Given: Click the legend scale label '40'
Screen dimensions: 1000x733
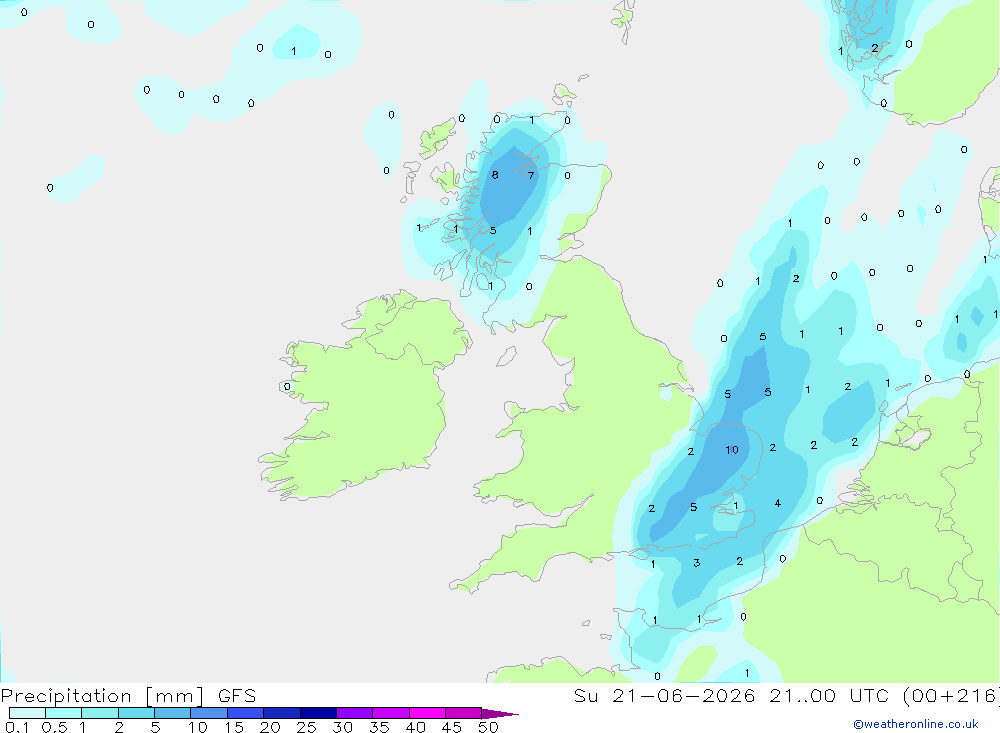Looking at the screenshot, I should tap(415, 727).
